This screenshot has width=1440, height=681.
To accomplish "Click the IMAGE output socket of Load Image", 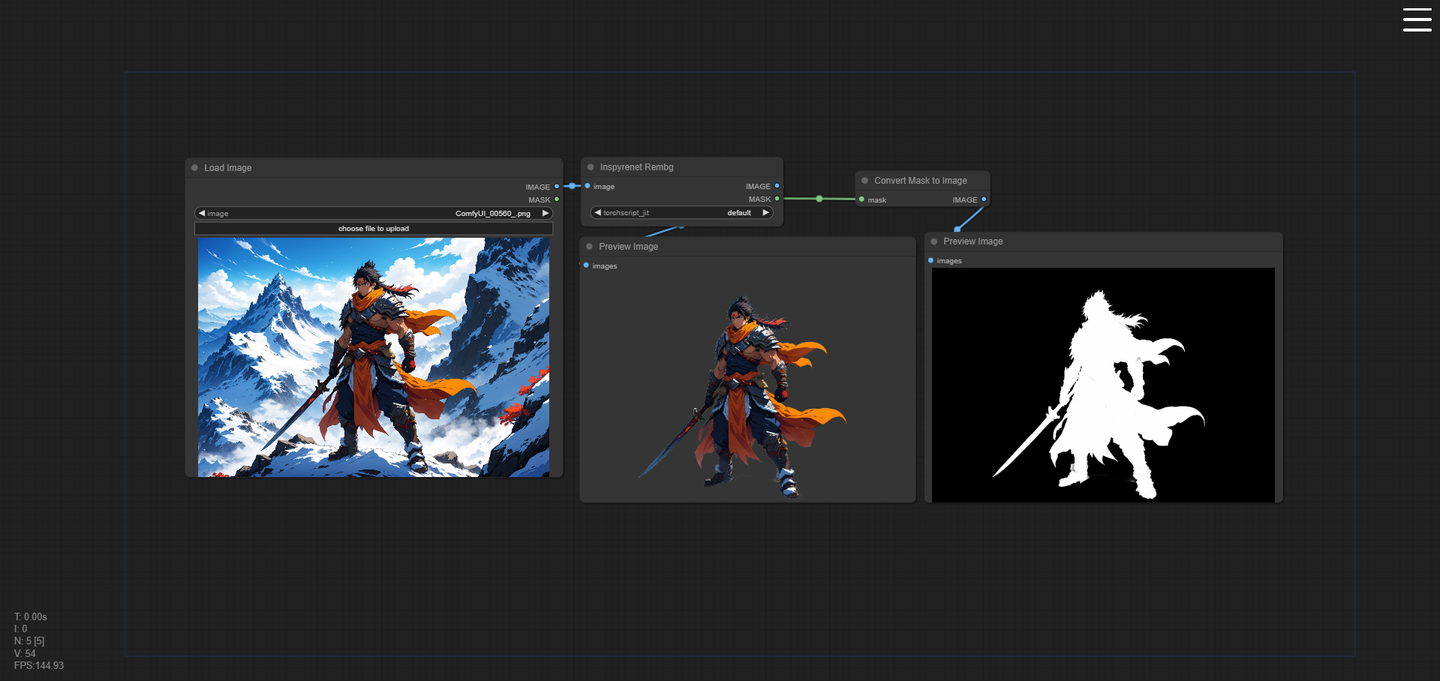I will 557,187.
